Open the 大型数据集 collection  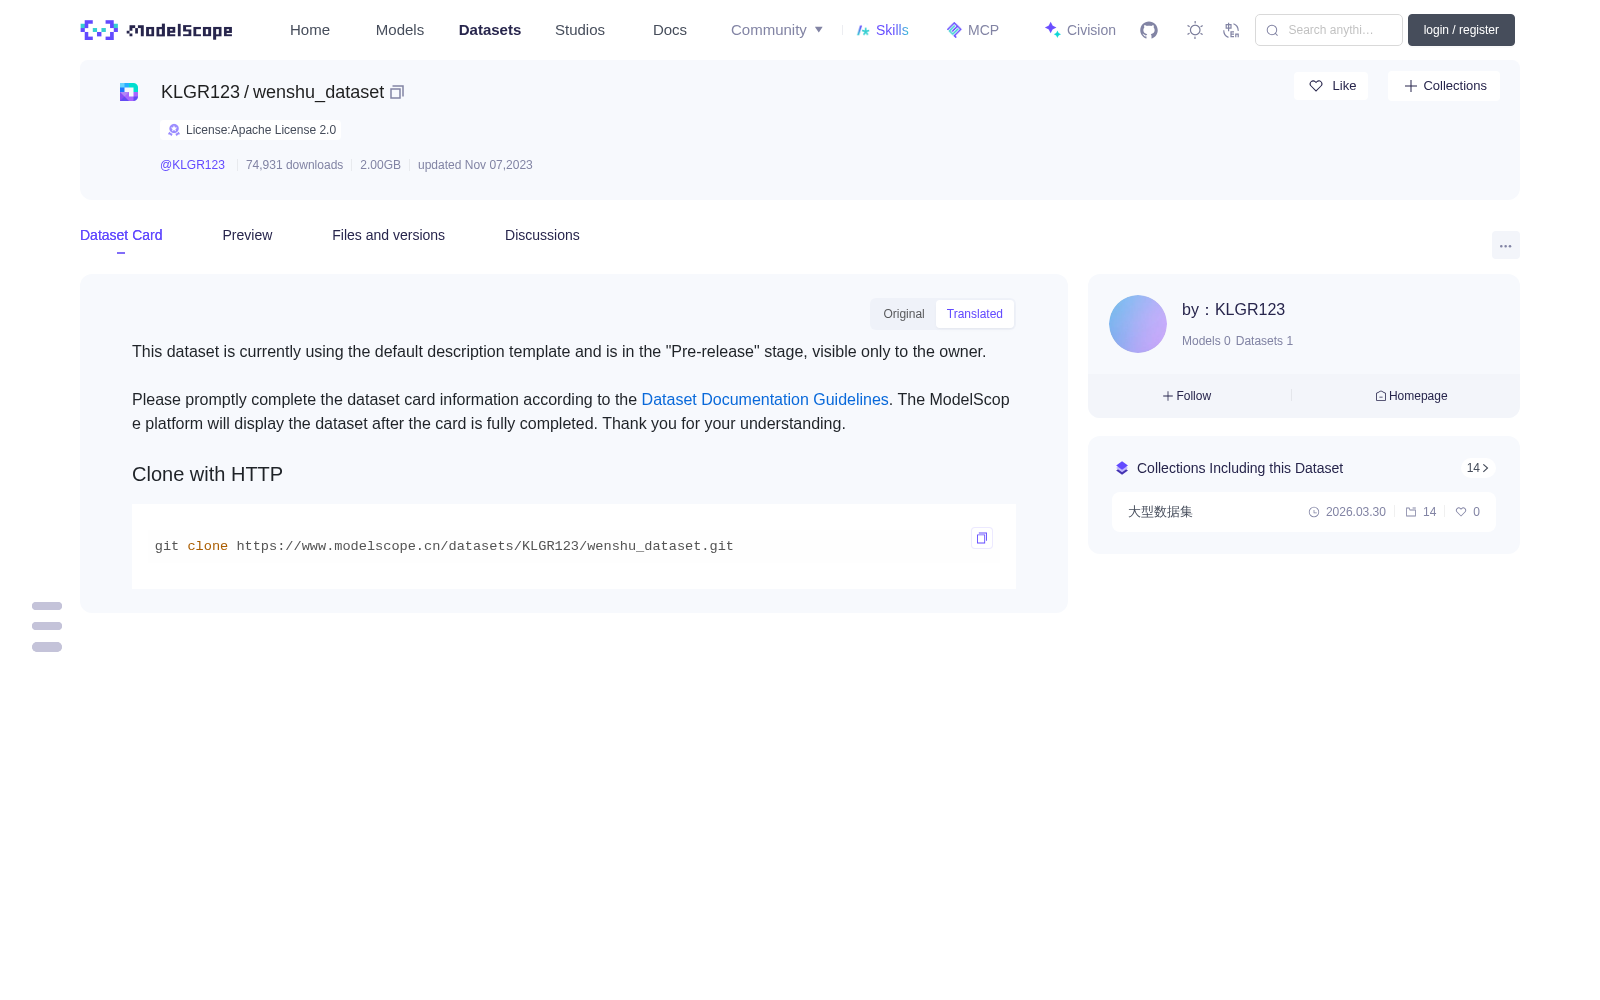click(x=1304, y=512)
